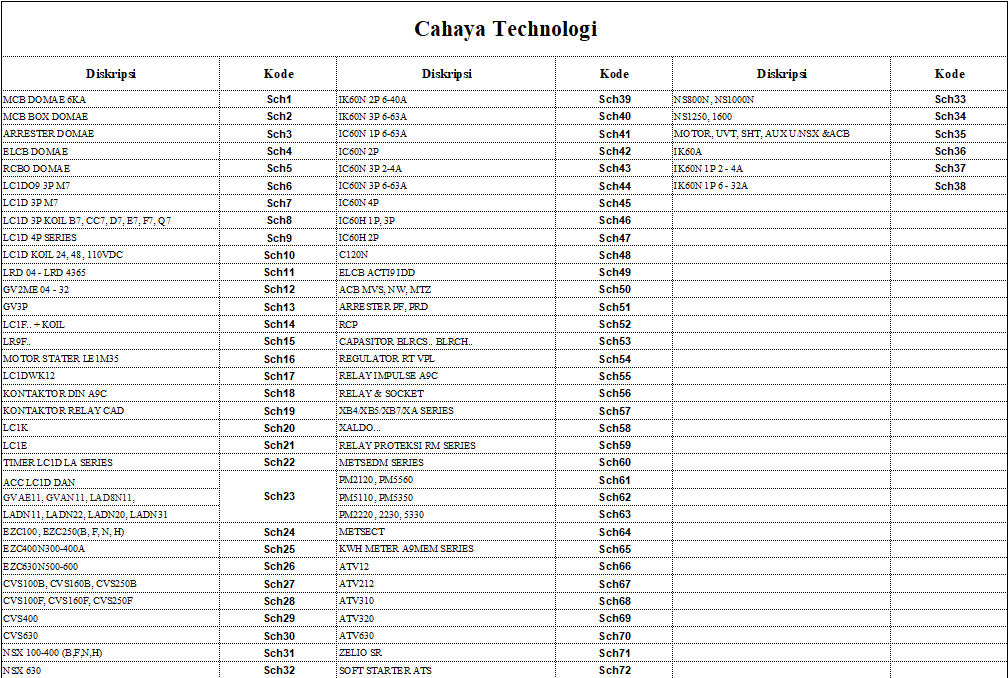Select code Sch72 in the table
Screen dimensions: 1008x678
[615, 670]
